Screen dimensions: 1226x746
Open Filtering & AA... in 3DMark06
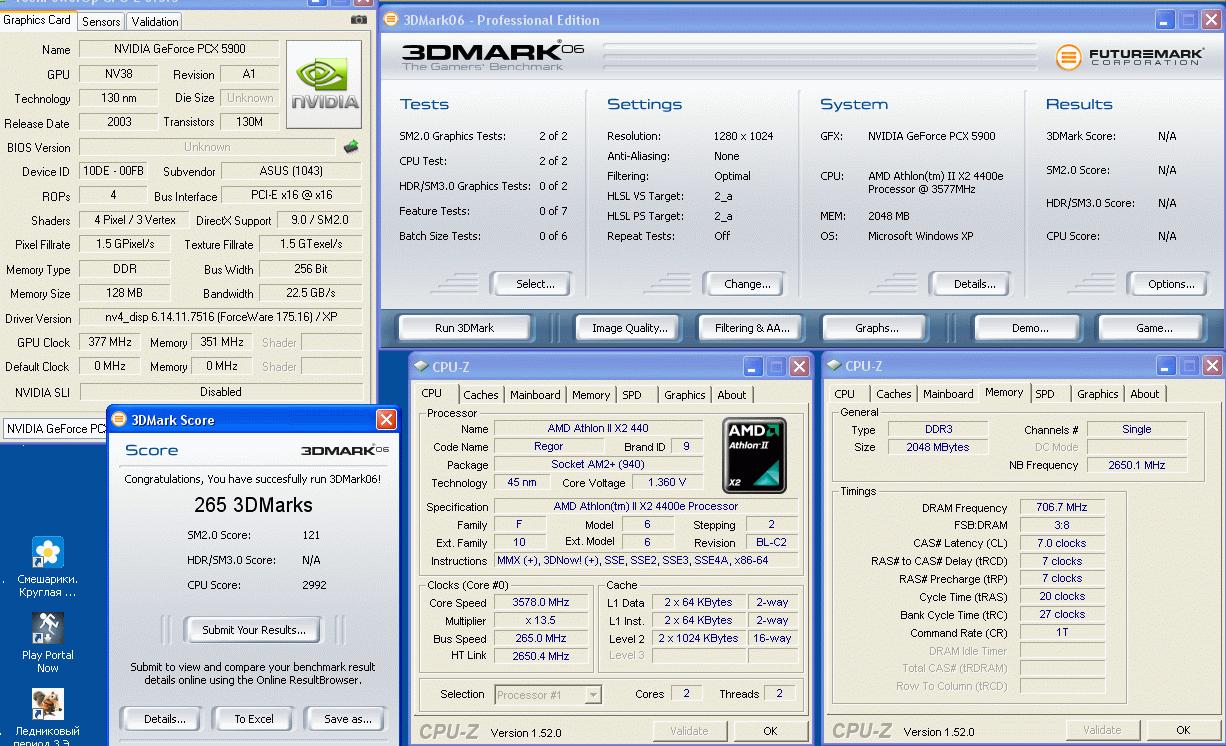752,328
